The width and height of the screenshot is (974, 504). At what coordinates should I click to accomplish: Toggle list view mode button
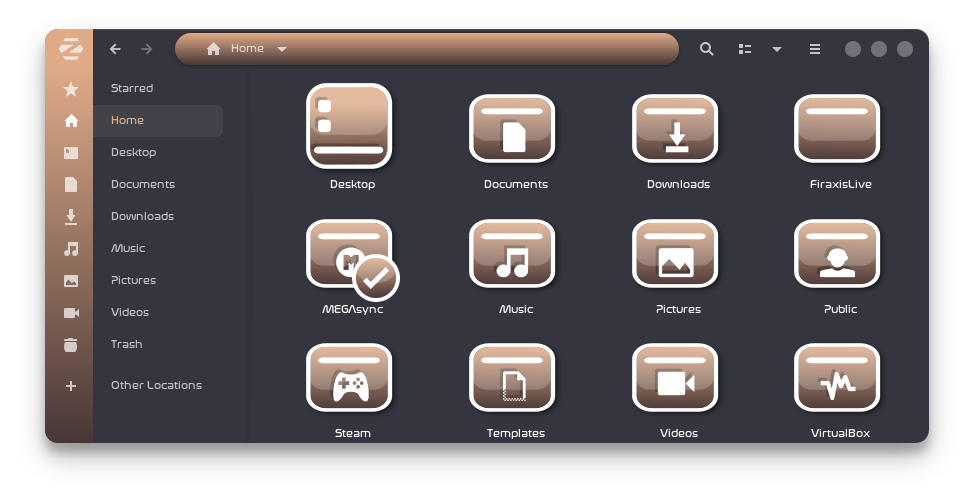(x=745, y=49)
